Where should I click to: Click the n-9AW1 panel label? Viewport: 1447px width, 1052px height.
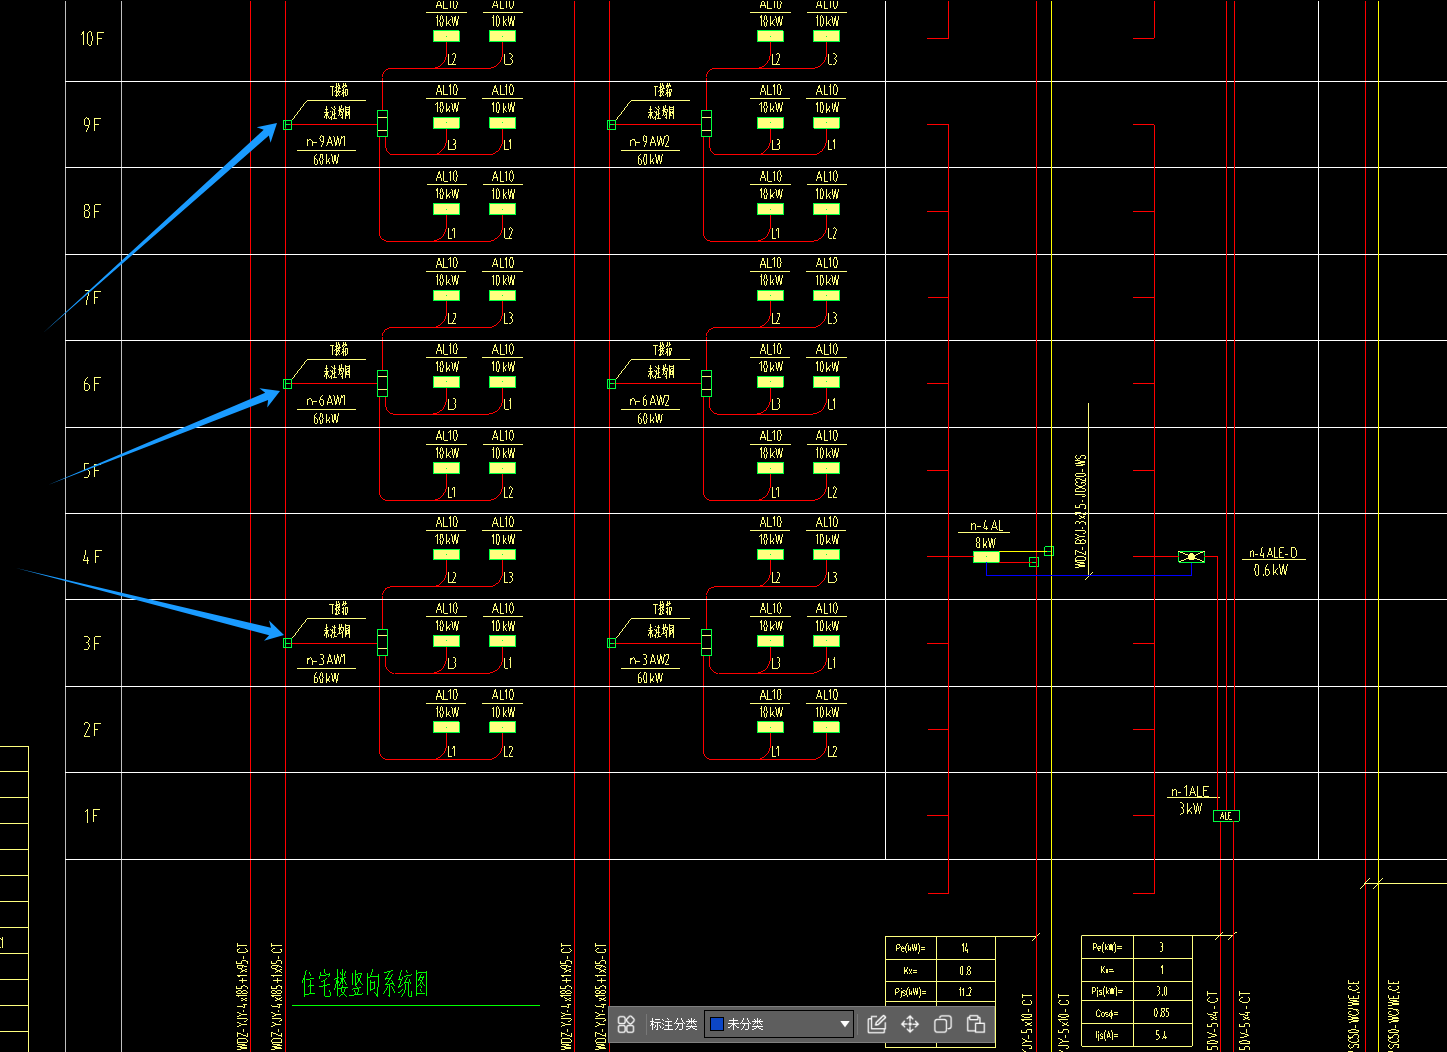coord(327,142)
